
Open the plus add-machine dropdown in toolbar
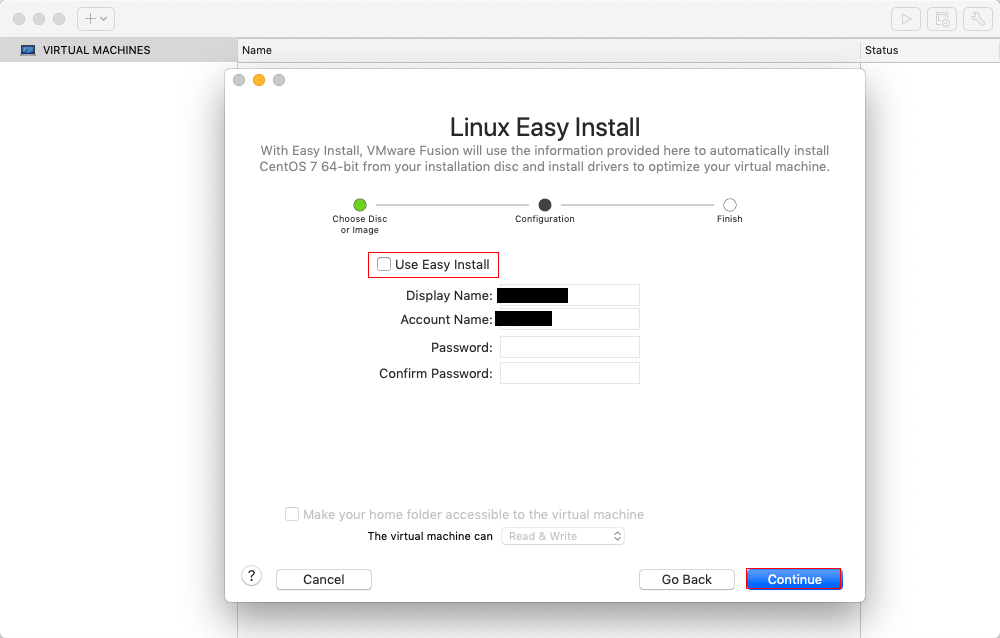click(x=96, y=19)
